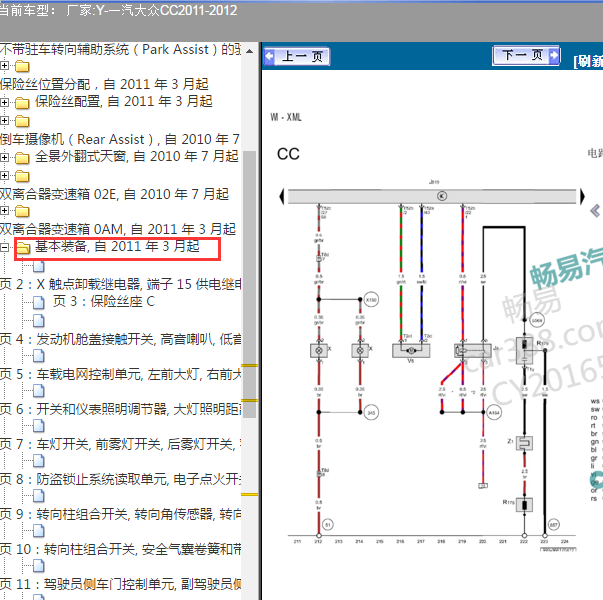Expand the 保险丝配置 folder node
The height and width of the screenshot is (600, 603).
point(4,103)
